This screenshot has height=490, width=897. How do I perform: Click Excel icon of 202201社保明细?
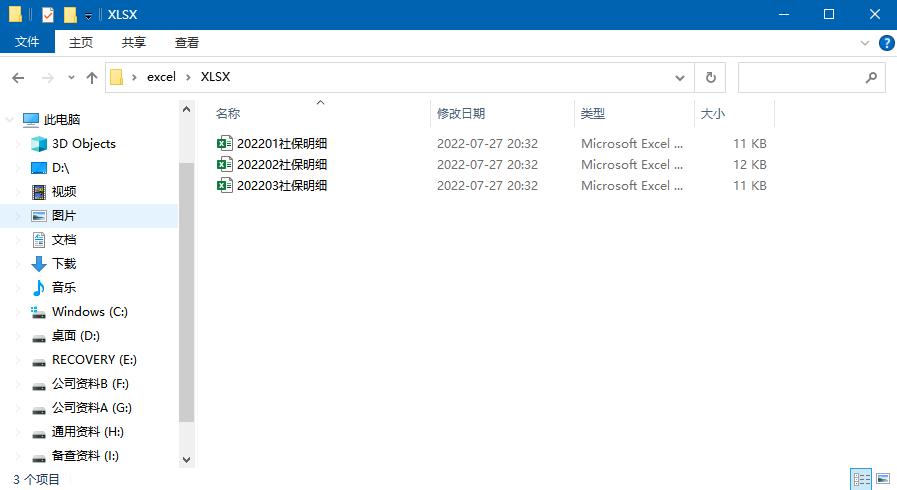pyautogui.click(x=225, y=143)
